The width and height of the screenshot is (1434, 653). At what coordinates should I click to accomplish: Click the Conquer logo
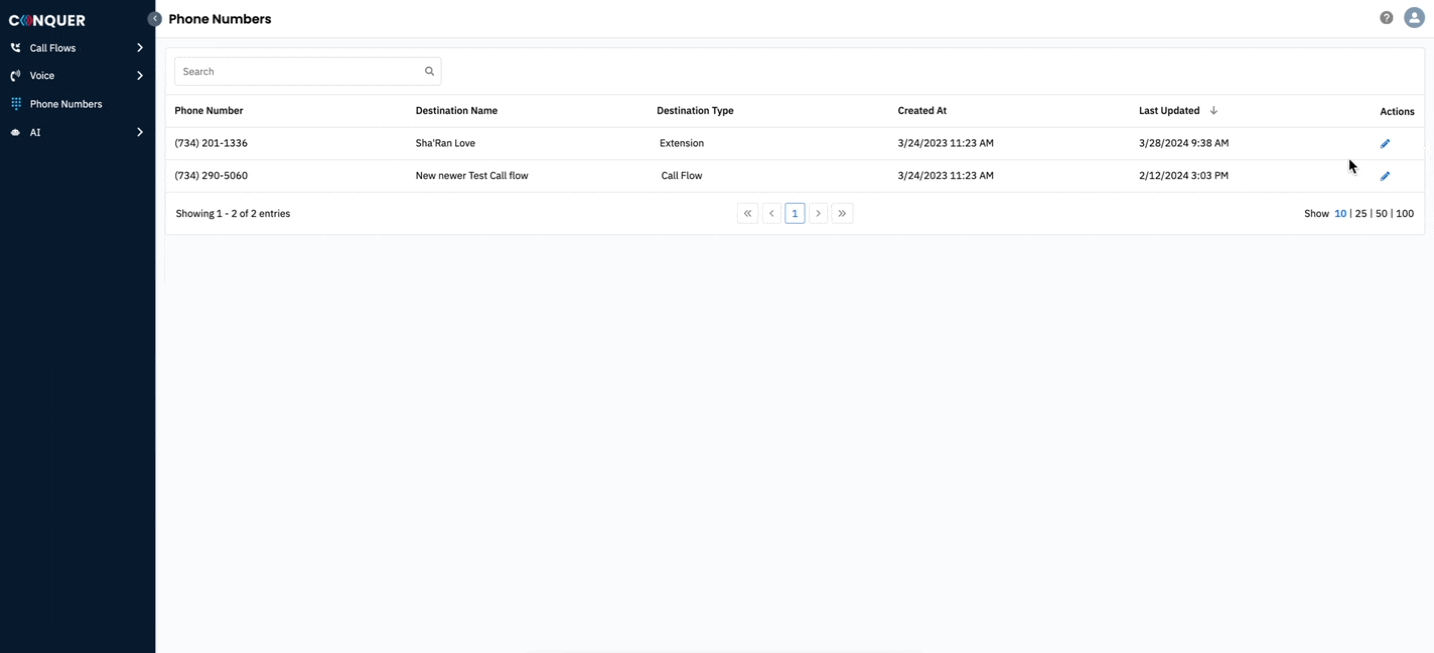(x=47, y=20)
